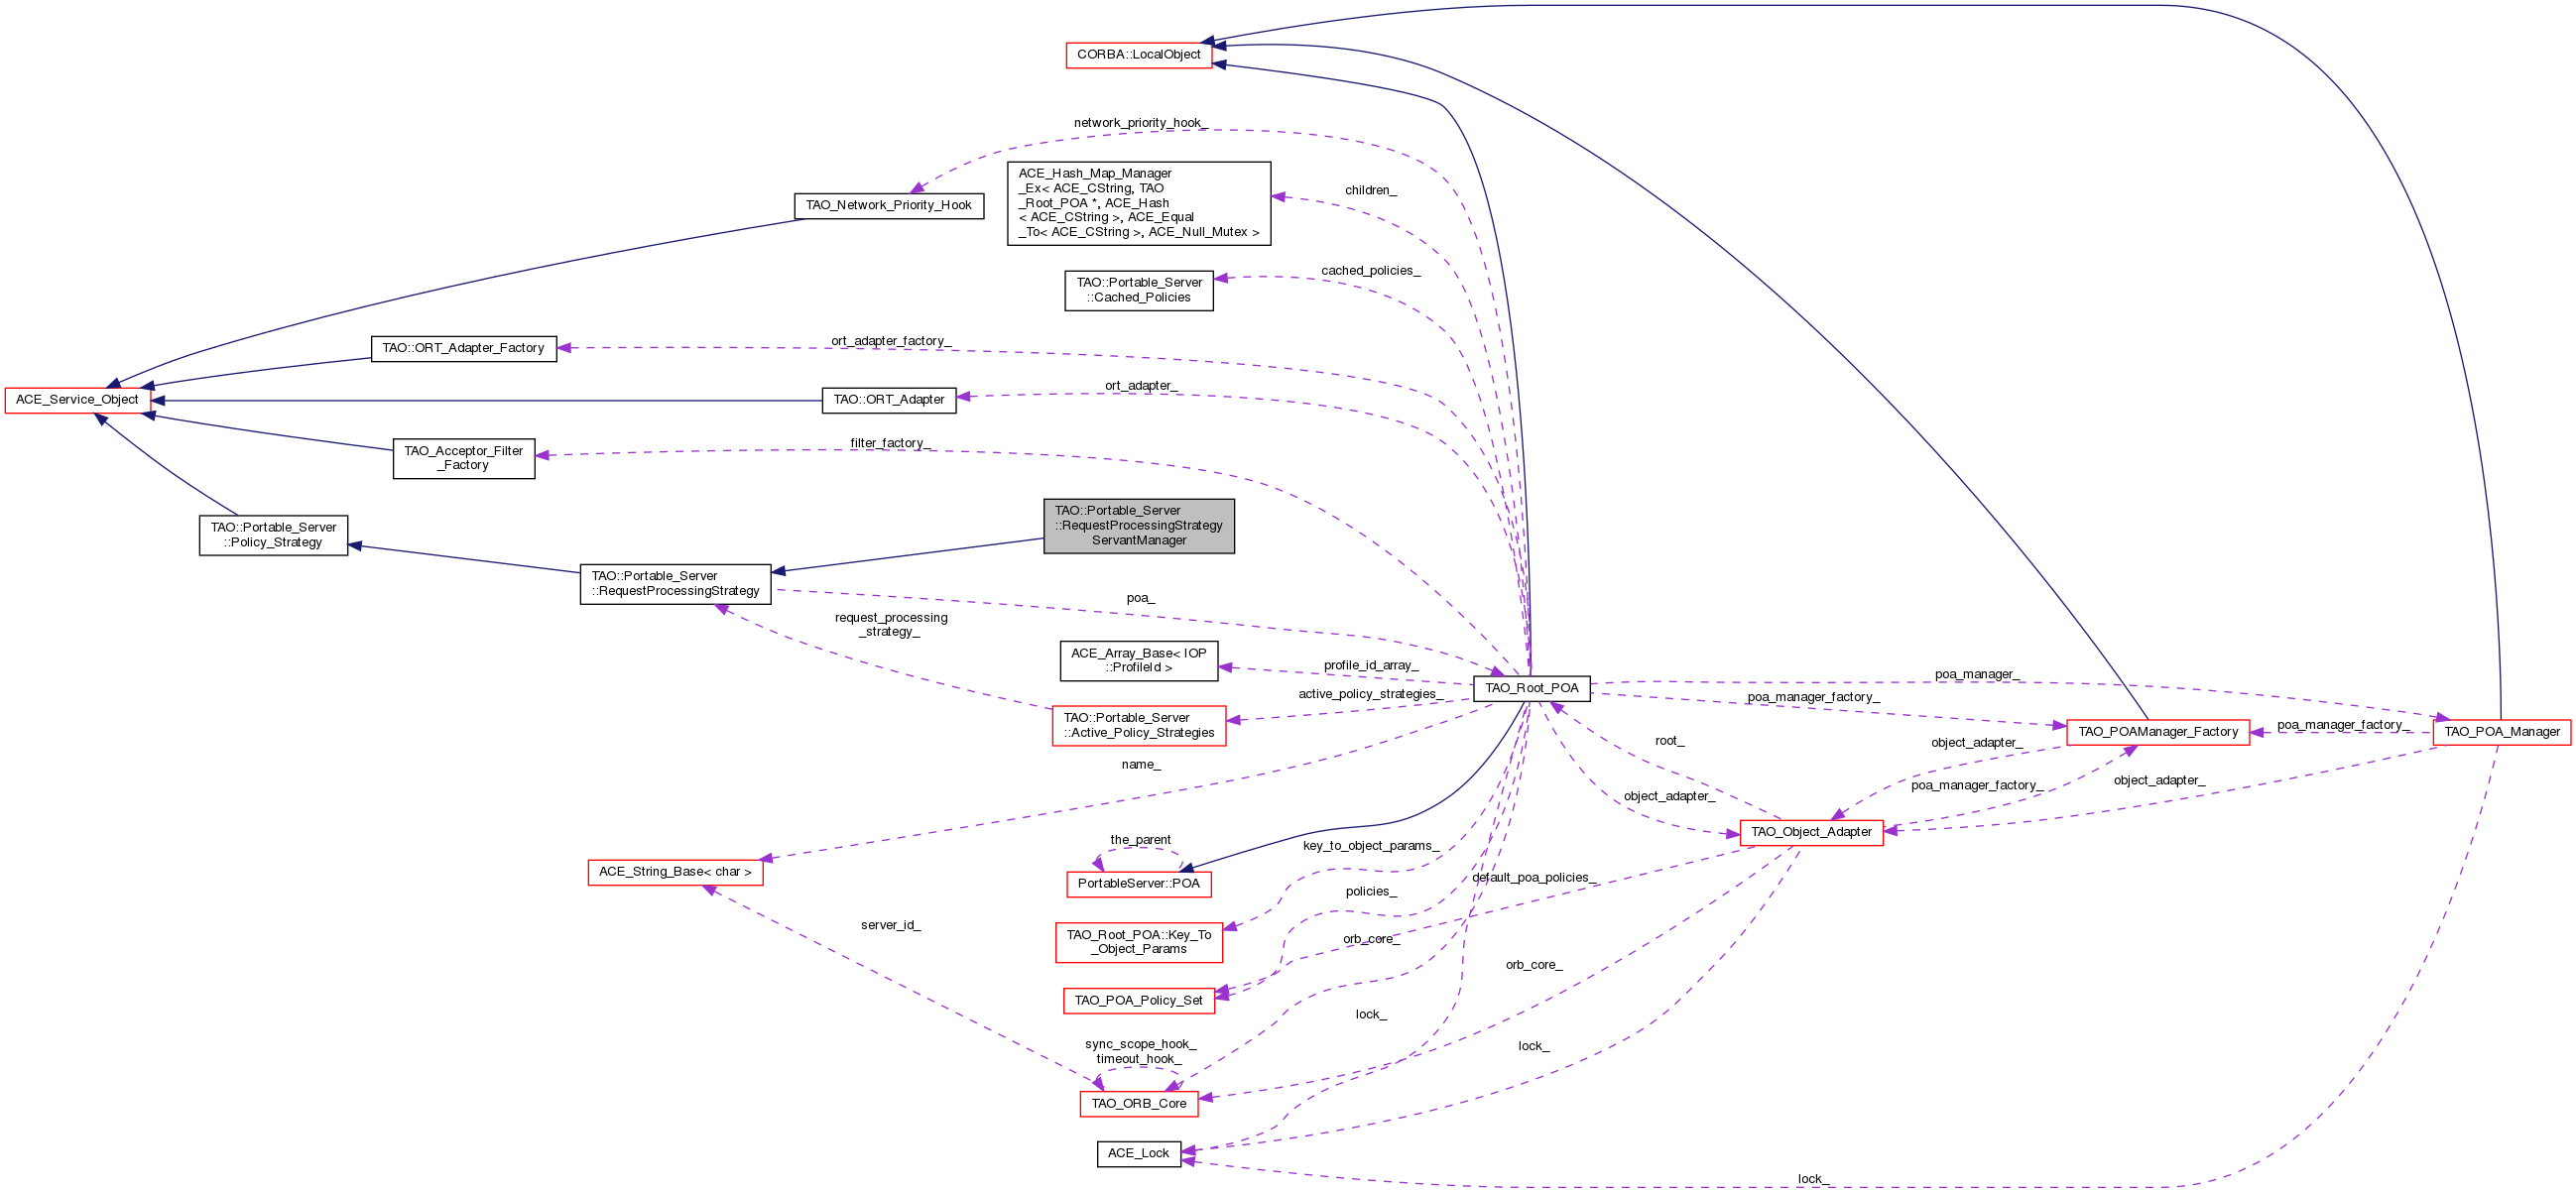
Task: Open the TAO::Portable_Server::RequestProcessingStrategy node
Action: pos(675,584)
